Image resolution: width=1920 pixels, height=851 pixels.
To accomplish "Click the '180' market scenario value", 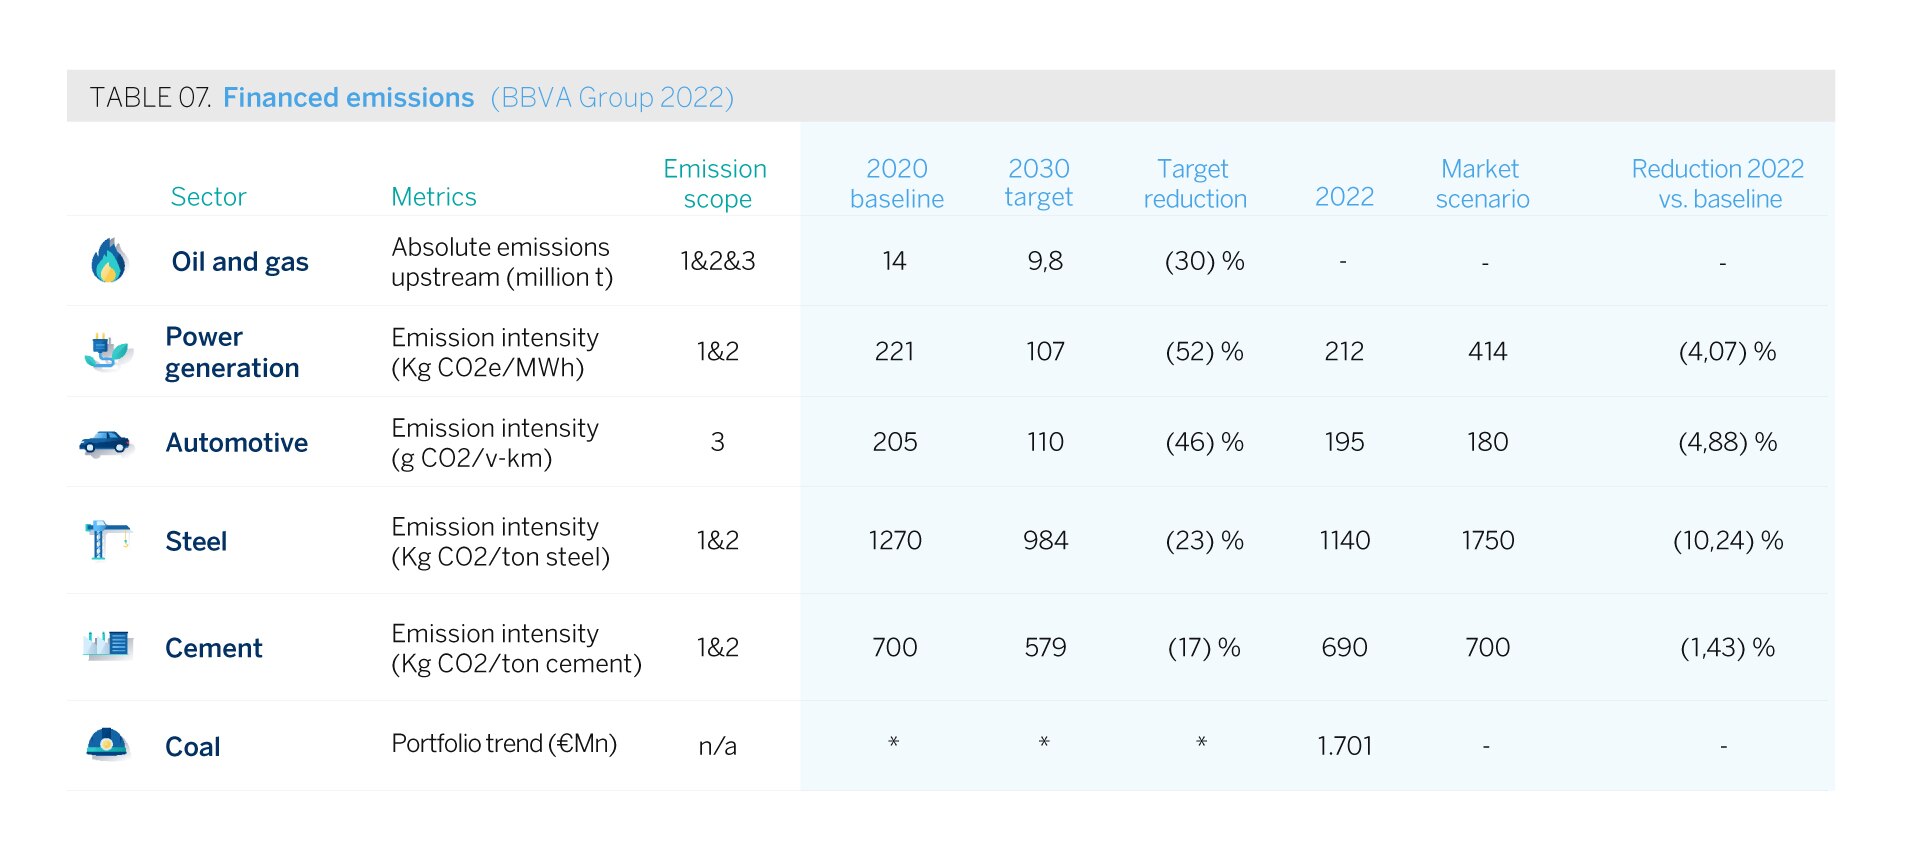I will click(x=1487, y=442).
